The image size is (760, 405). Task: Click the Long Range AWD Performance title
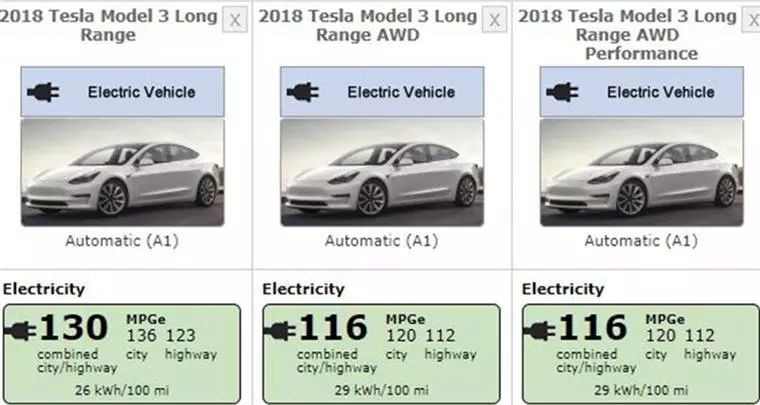tap(628, 34)
